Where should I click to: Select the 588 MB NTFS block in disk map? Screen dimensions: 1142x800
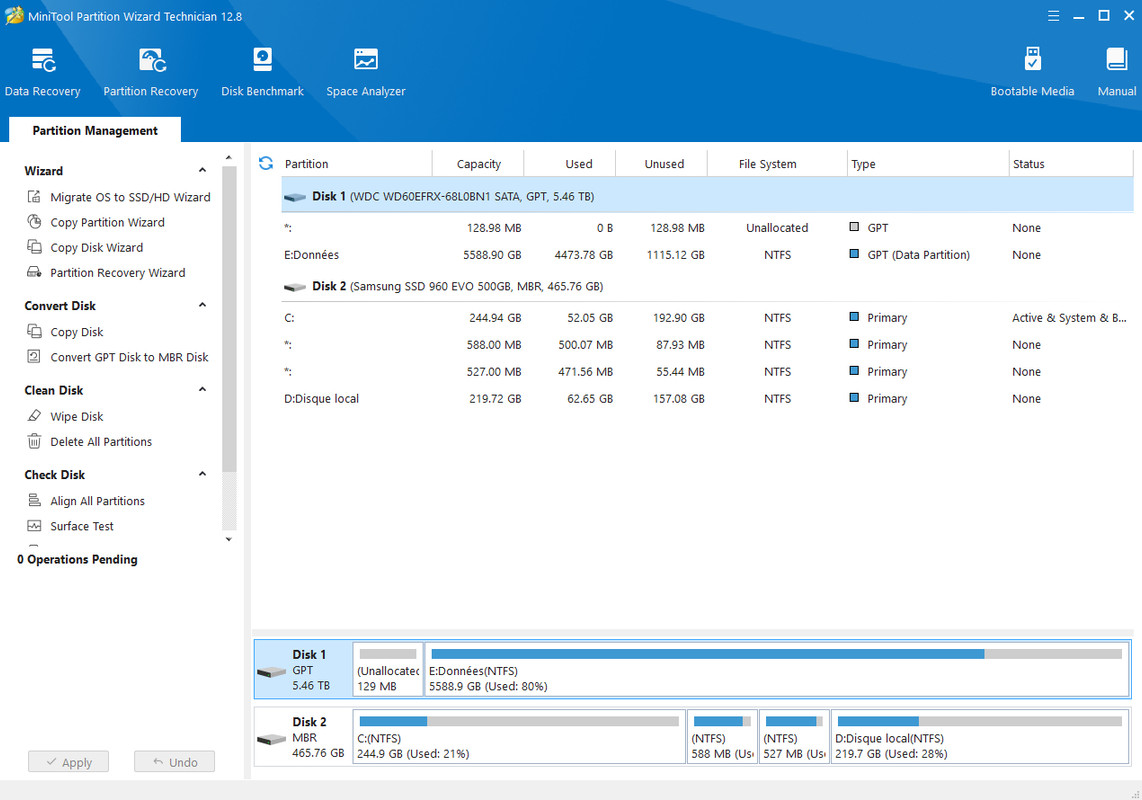(722, 737)
